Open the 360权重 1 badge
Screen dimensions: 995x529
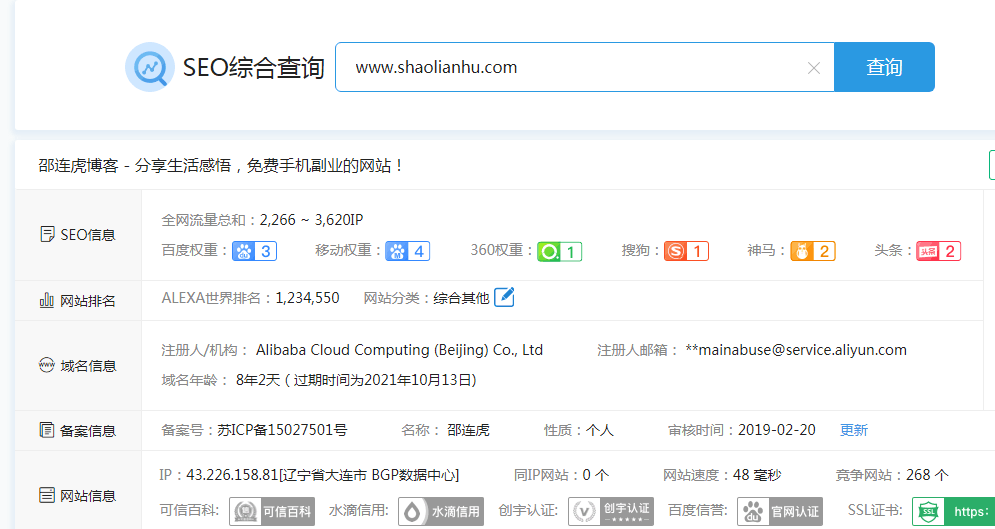(559, 252)
